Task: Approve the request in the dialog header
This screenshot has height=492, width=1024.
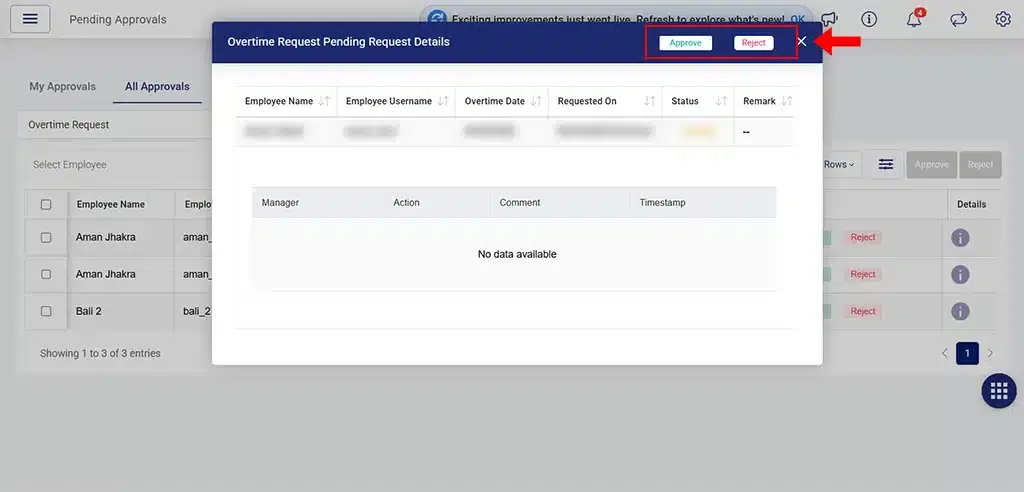Action: point(686,42)
